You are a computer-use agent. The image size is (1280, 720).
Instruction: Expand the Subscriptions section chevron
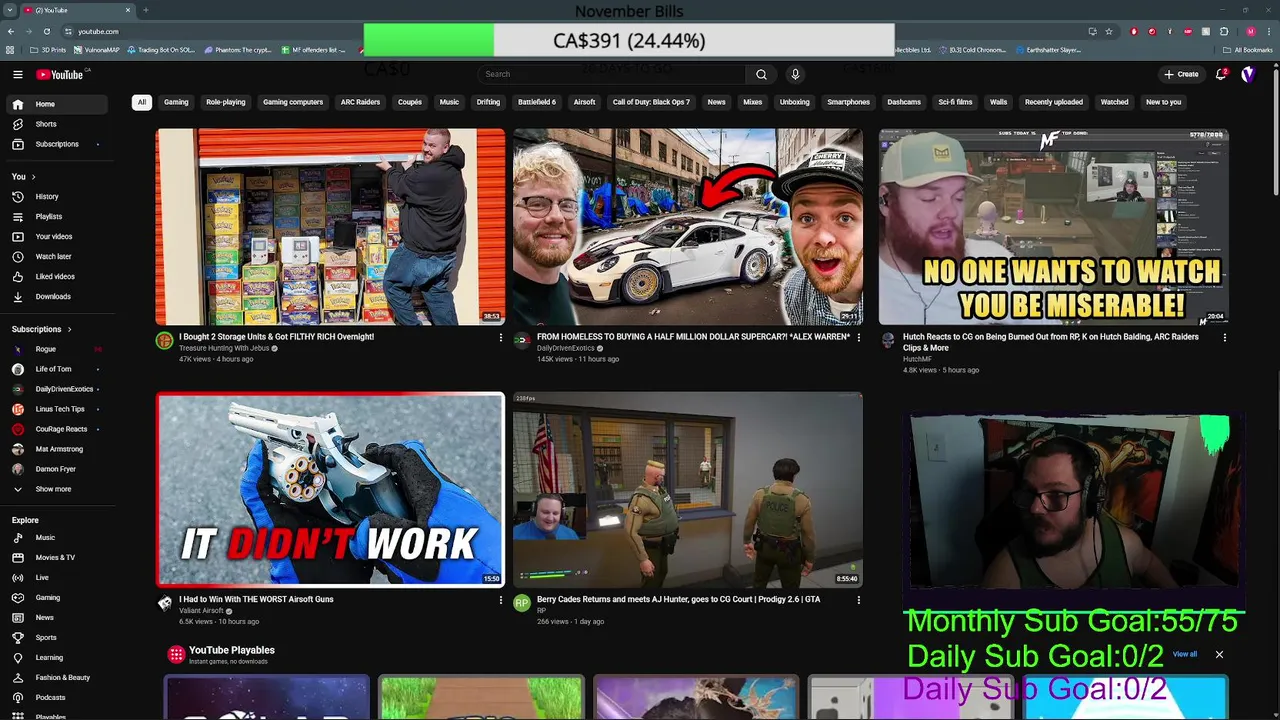point(68,329)
